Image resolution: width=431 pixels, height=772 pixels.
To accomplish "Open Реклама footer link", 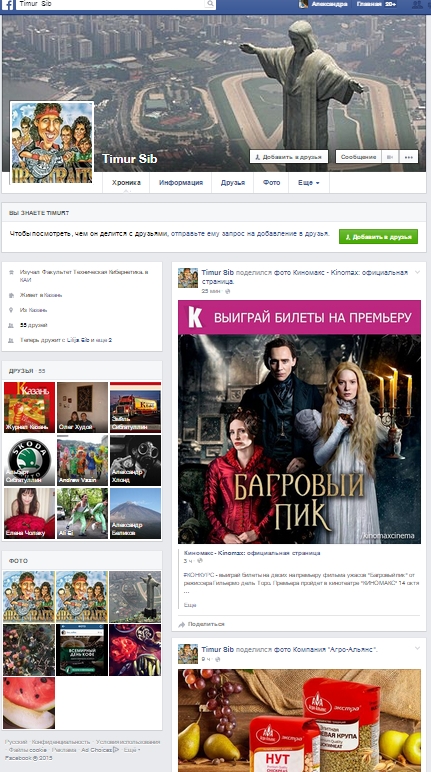I will [x=64, y=750].
